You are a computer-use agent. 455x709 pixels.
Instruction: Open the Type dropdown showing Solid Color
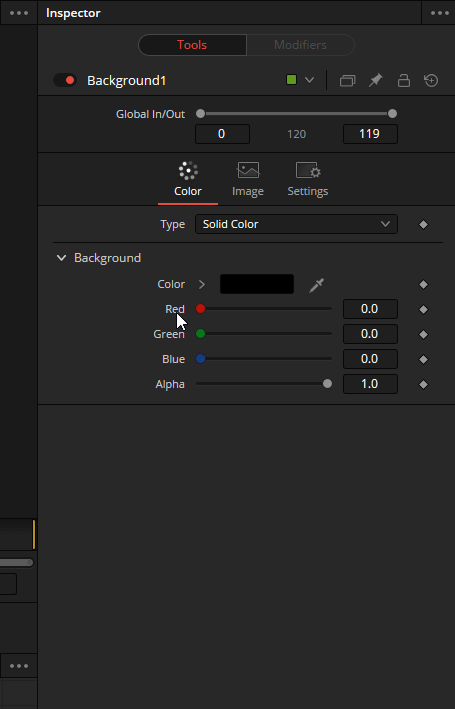coord(296,224)
